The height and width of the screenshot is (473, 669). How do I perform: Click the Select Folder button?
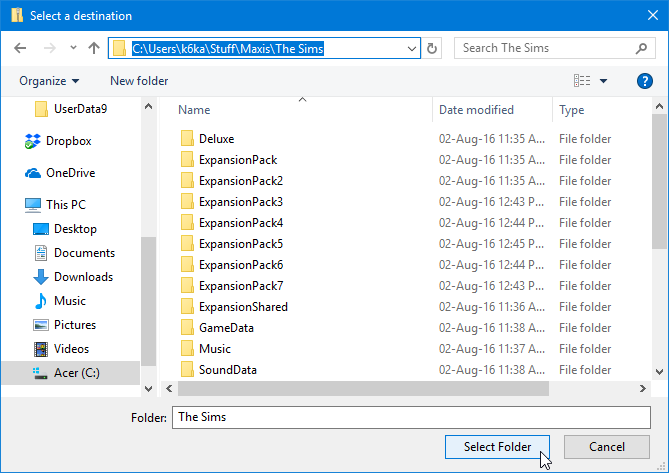pos(498,447)
